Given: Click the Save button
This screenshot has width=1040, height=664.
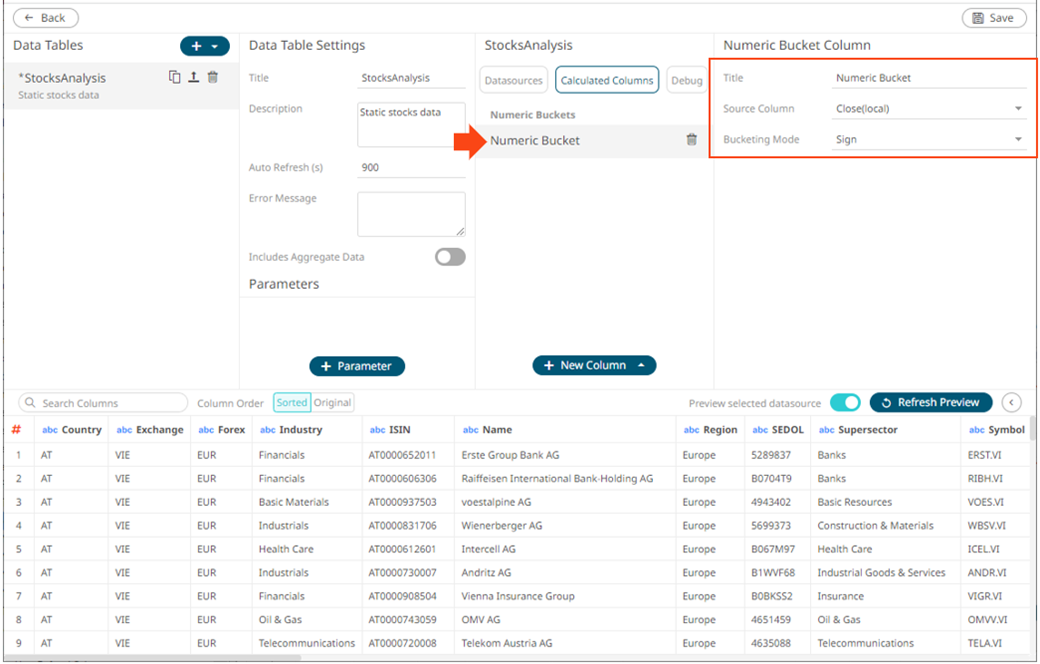Looking at the screenshot, I should pos(993,18).
